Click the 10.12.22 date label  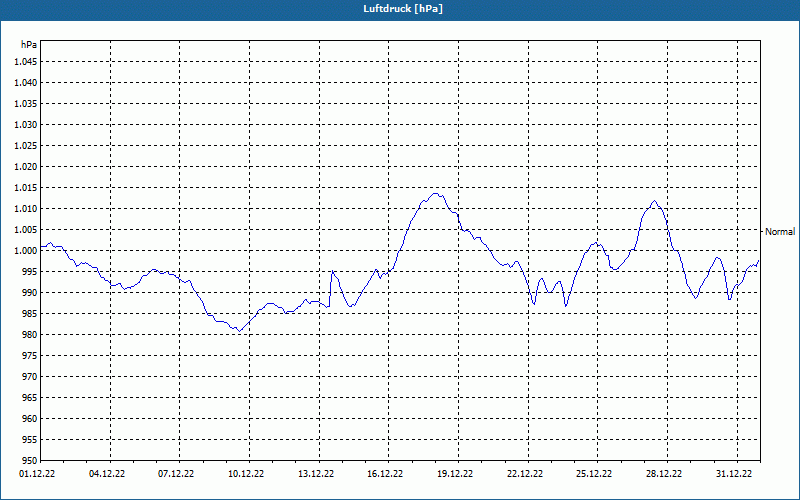click(x=246, y=473)
